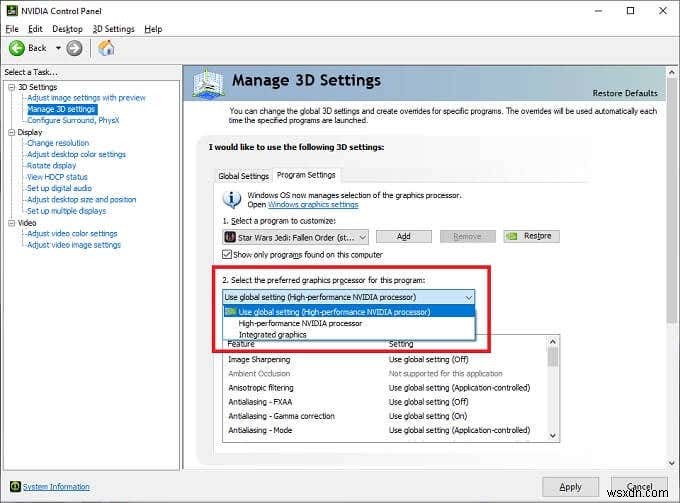Collapse the Display tree node

(12, 132)
